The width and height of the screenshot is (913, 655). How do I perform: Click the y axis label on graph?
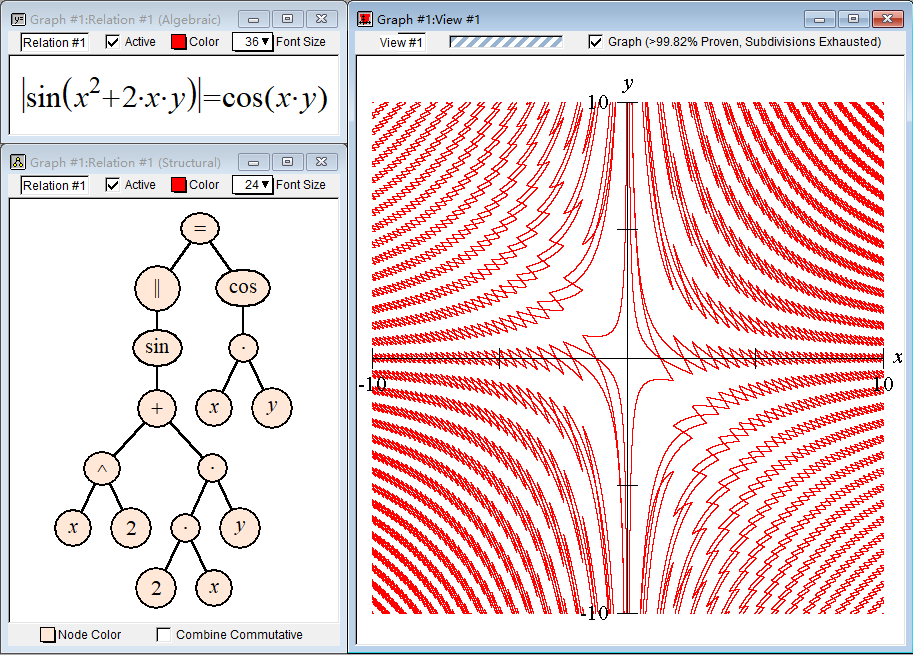628,84
